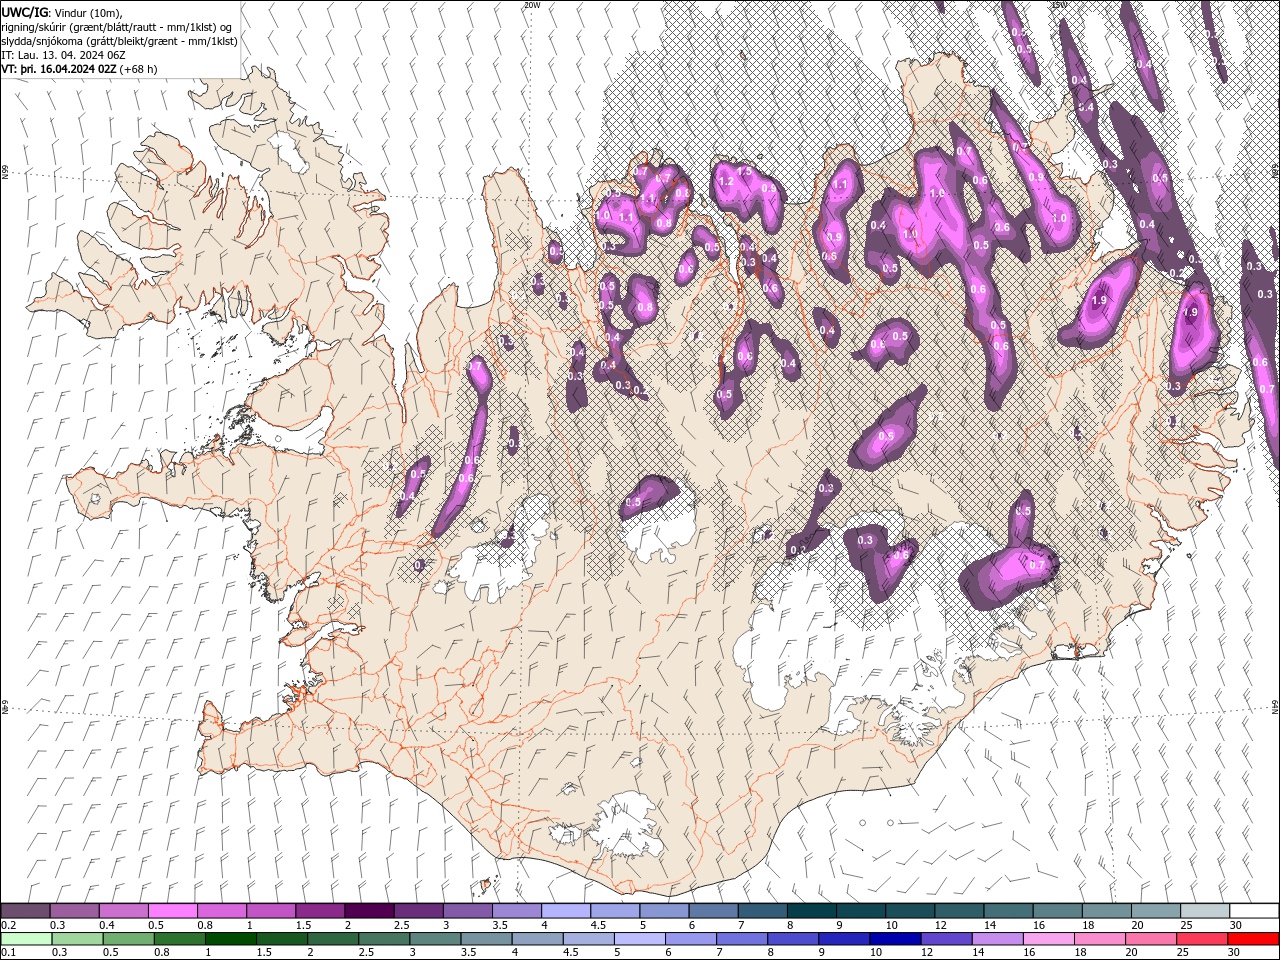The height and width of the screenshot is (960, 1280).
Task: Select the 16 mm grey-teal snow-scale swatch
Action: point(1057,911)
